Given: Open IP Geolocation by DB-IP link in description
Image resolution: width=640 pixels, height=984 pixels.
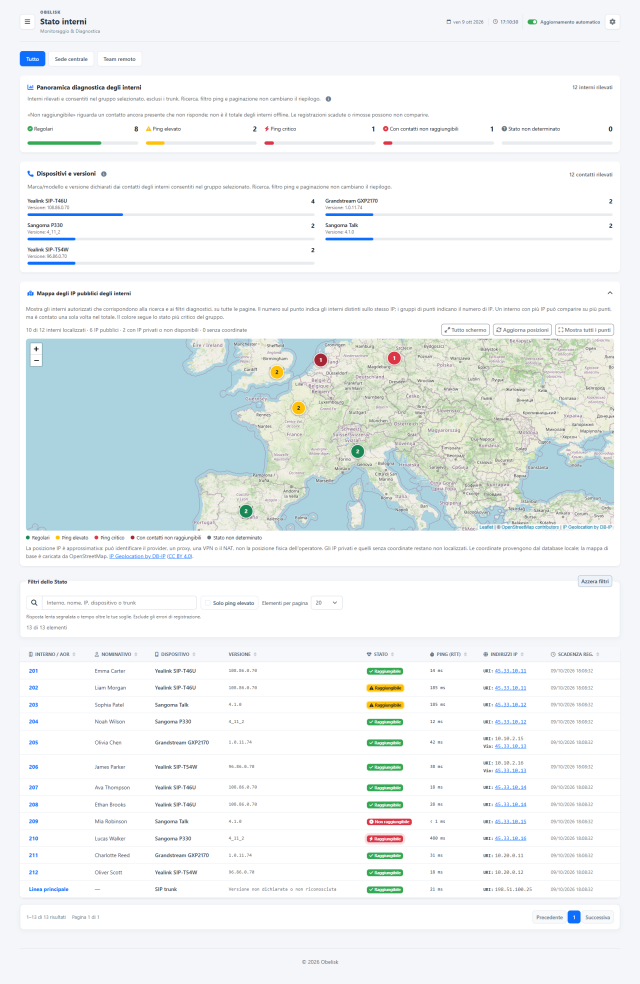Looking at the screenshot, I should [138, 556].
